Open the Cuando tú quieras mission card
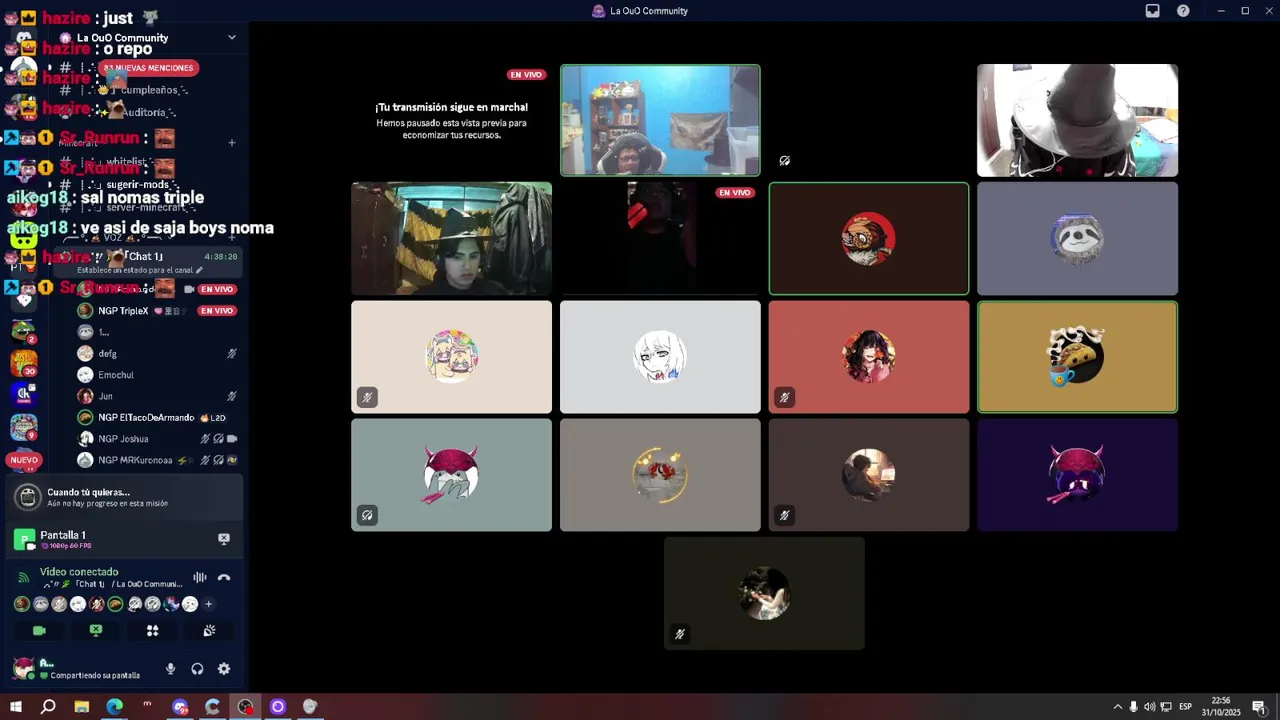The height and width of the screenshot is (720, 1280). [x=123, y=497]
